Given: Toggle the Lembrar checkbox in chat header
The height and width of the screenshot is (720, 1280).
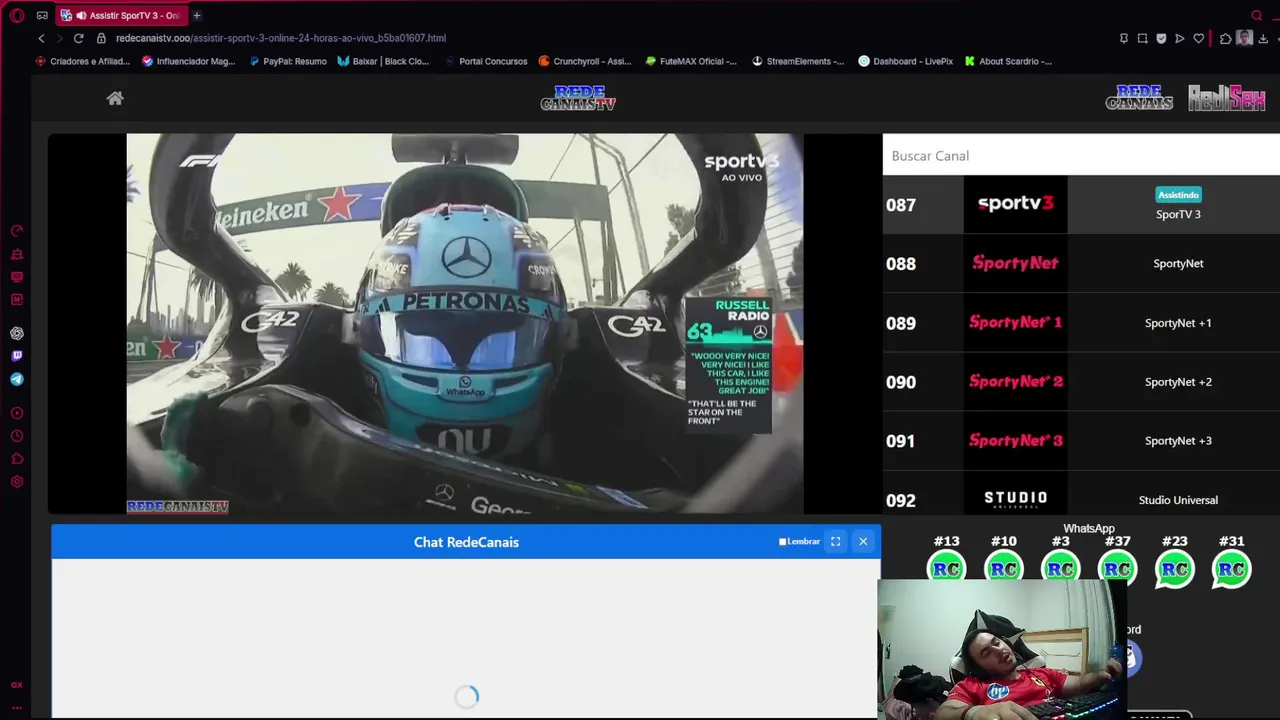Looking at the screenshot, I should click(x=783, y=542).
